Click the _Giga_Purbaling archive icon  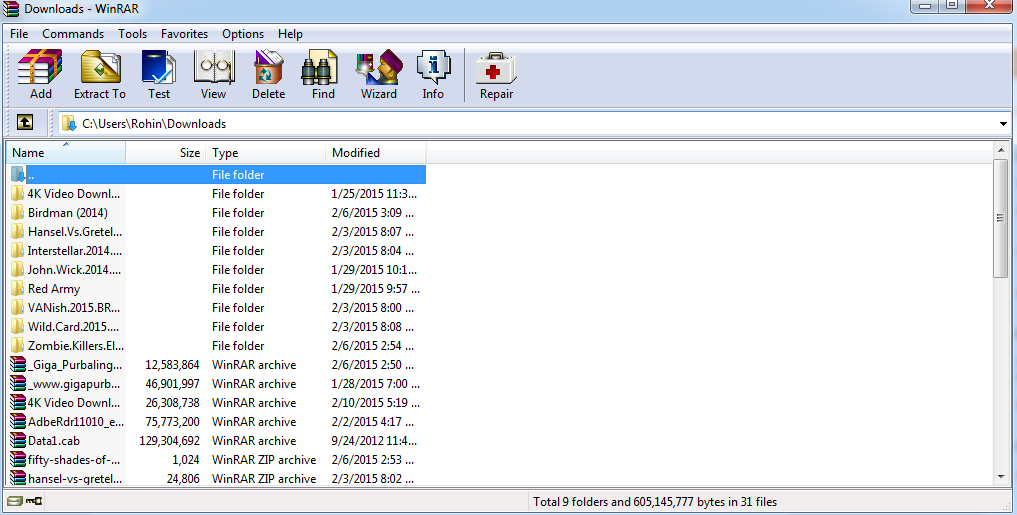18,365
